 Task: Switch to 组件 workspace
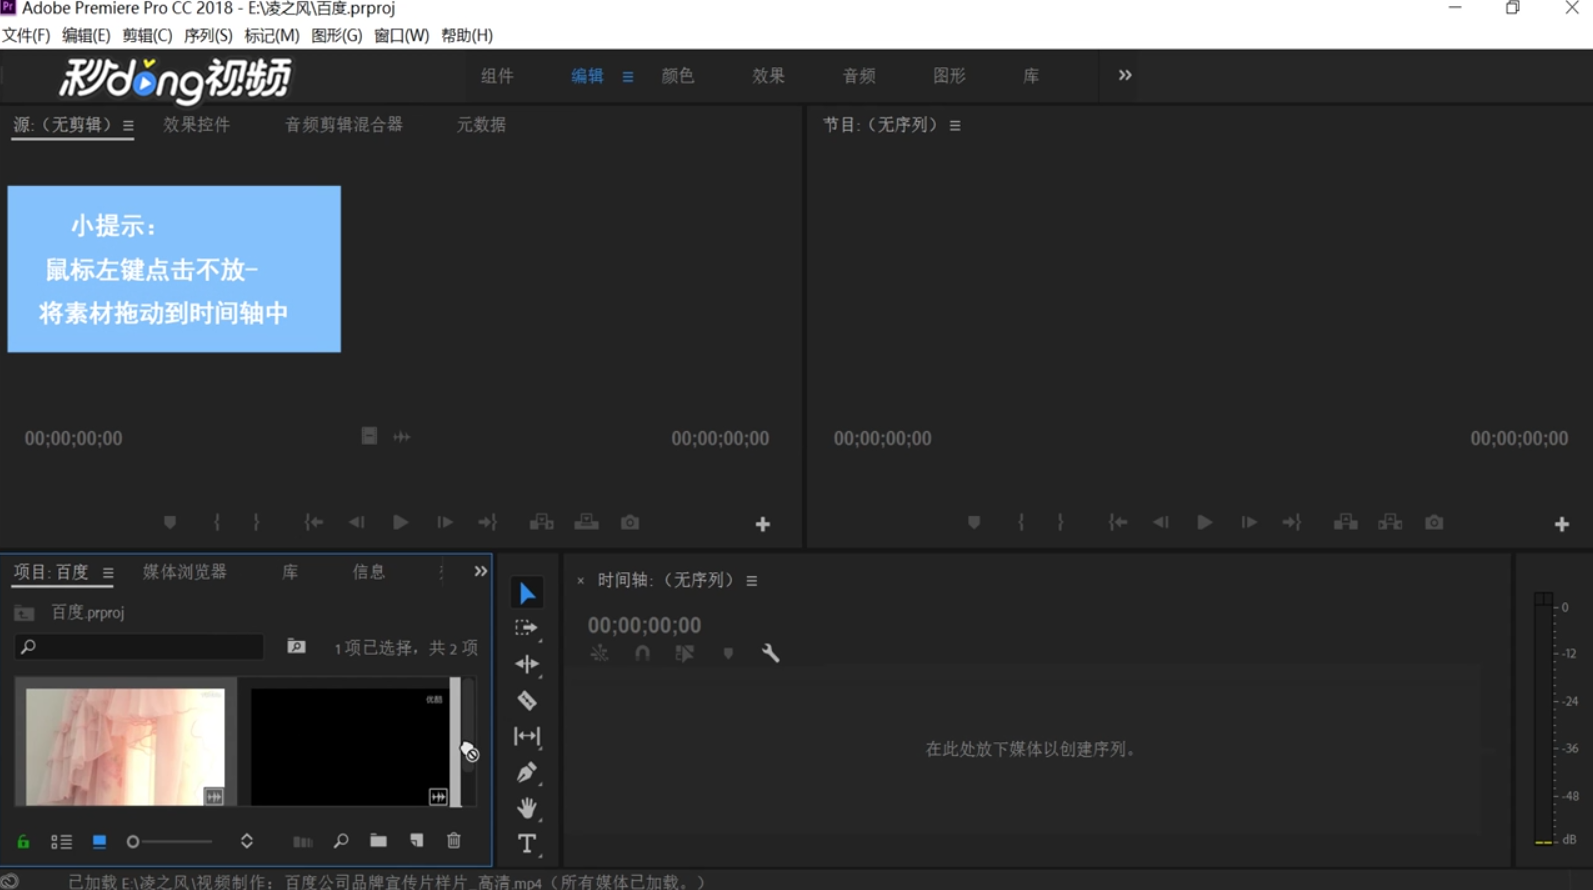497,76
